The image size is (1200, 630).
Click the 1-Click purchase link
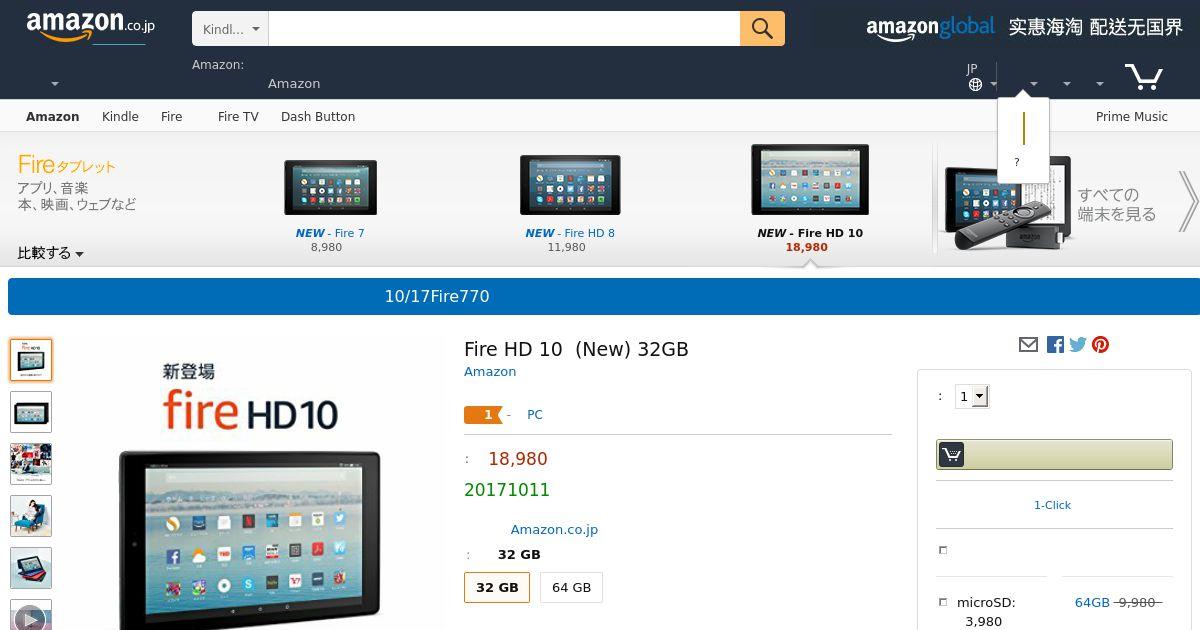[x=1052, y=505]
